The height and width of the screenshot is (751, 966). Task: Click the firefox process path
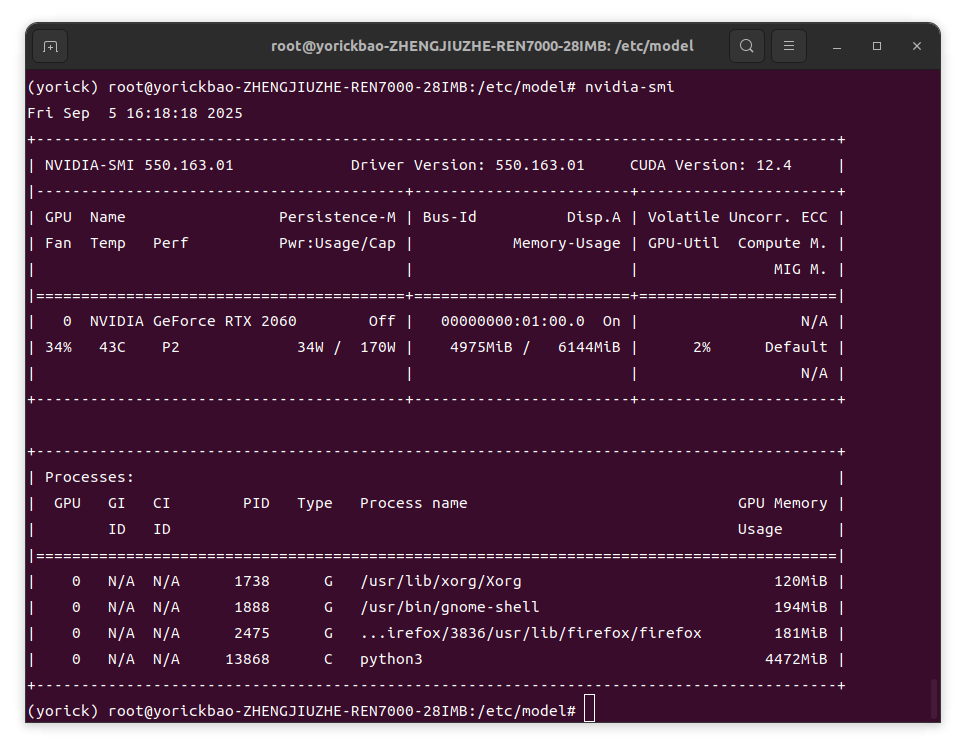[x=530, y=633]
